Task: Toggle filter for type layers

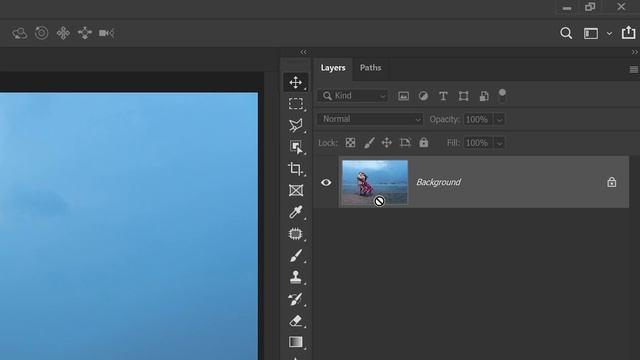Action: (443, 96)
